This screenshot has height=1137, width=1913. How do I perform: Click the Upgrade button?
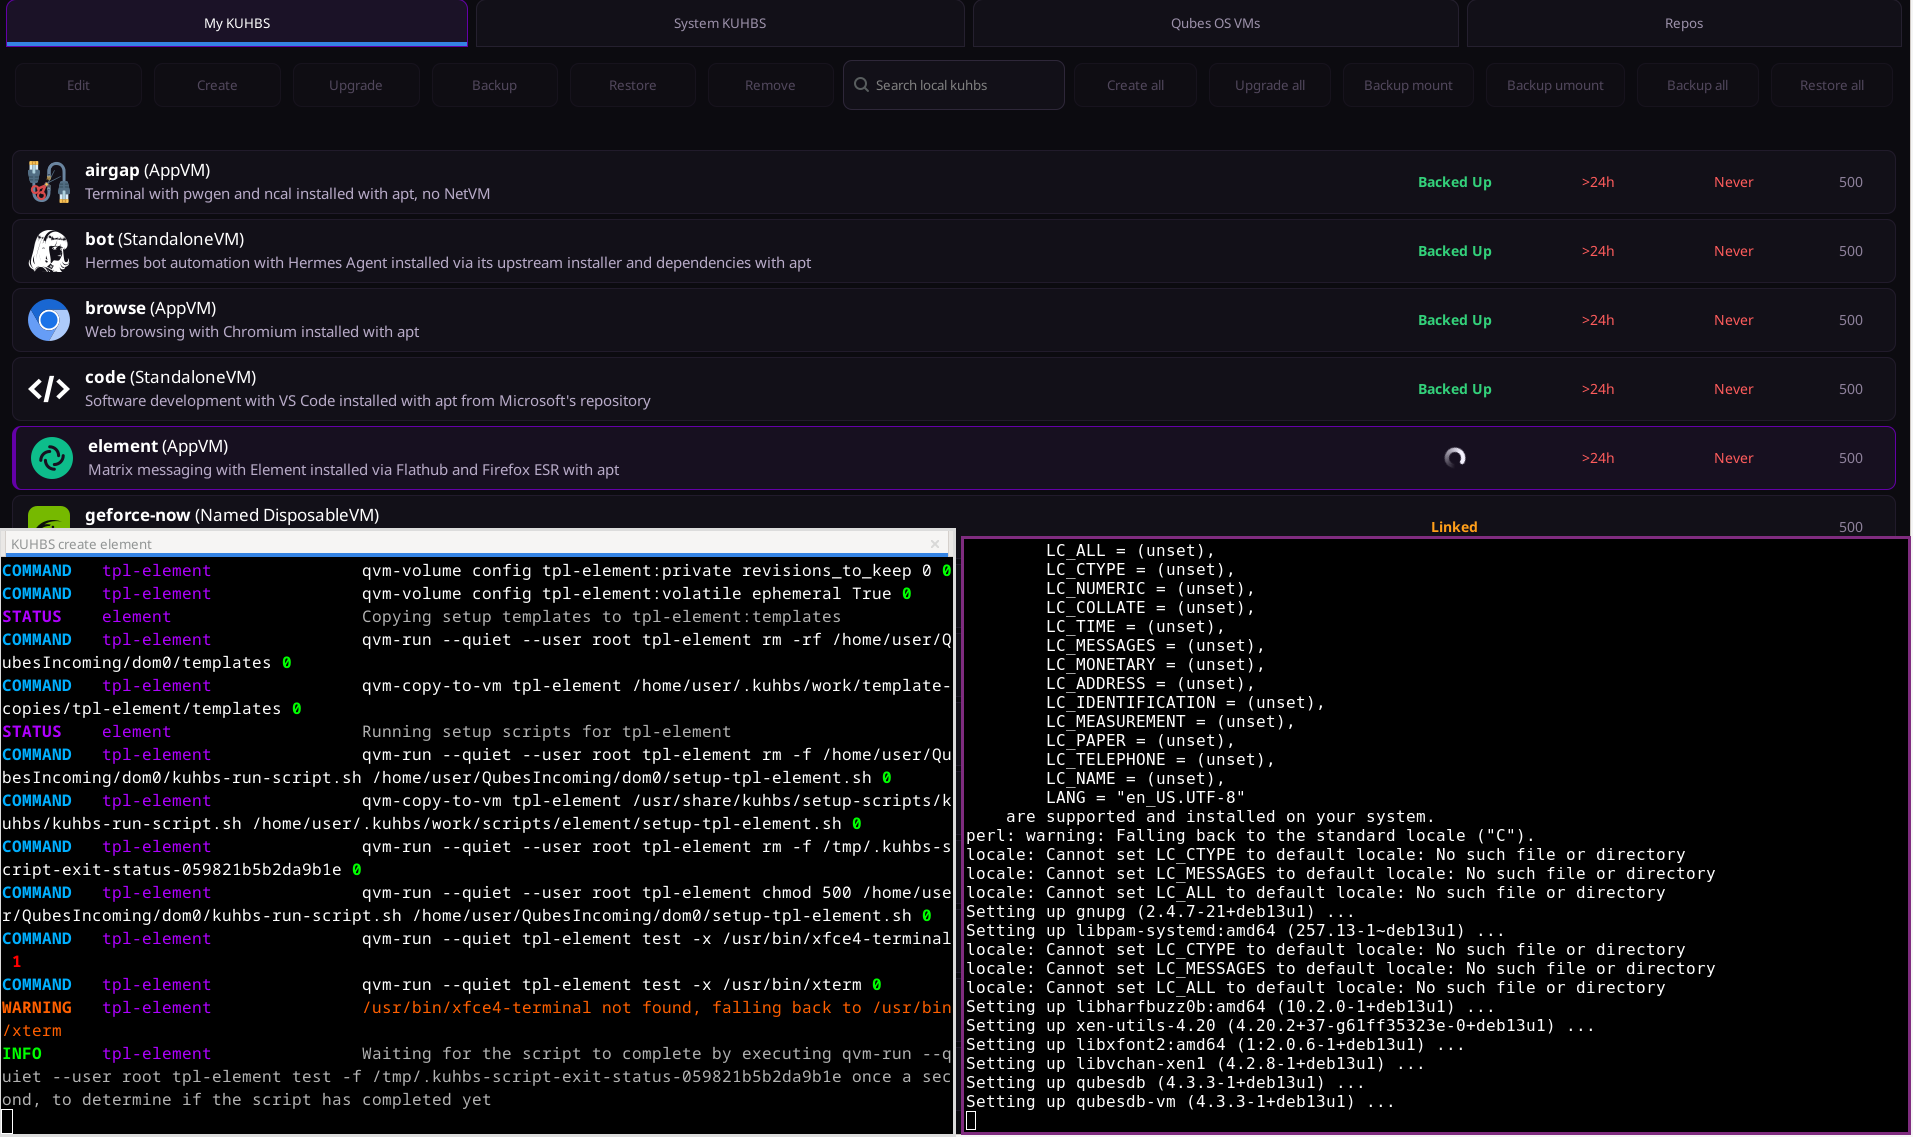(x=356, y=85)
